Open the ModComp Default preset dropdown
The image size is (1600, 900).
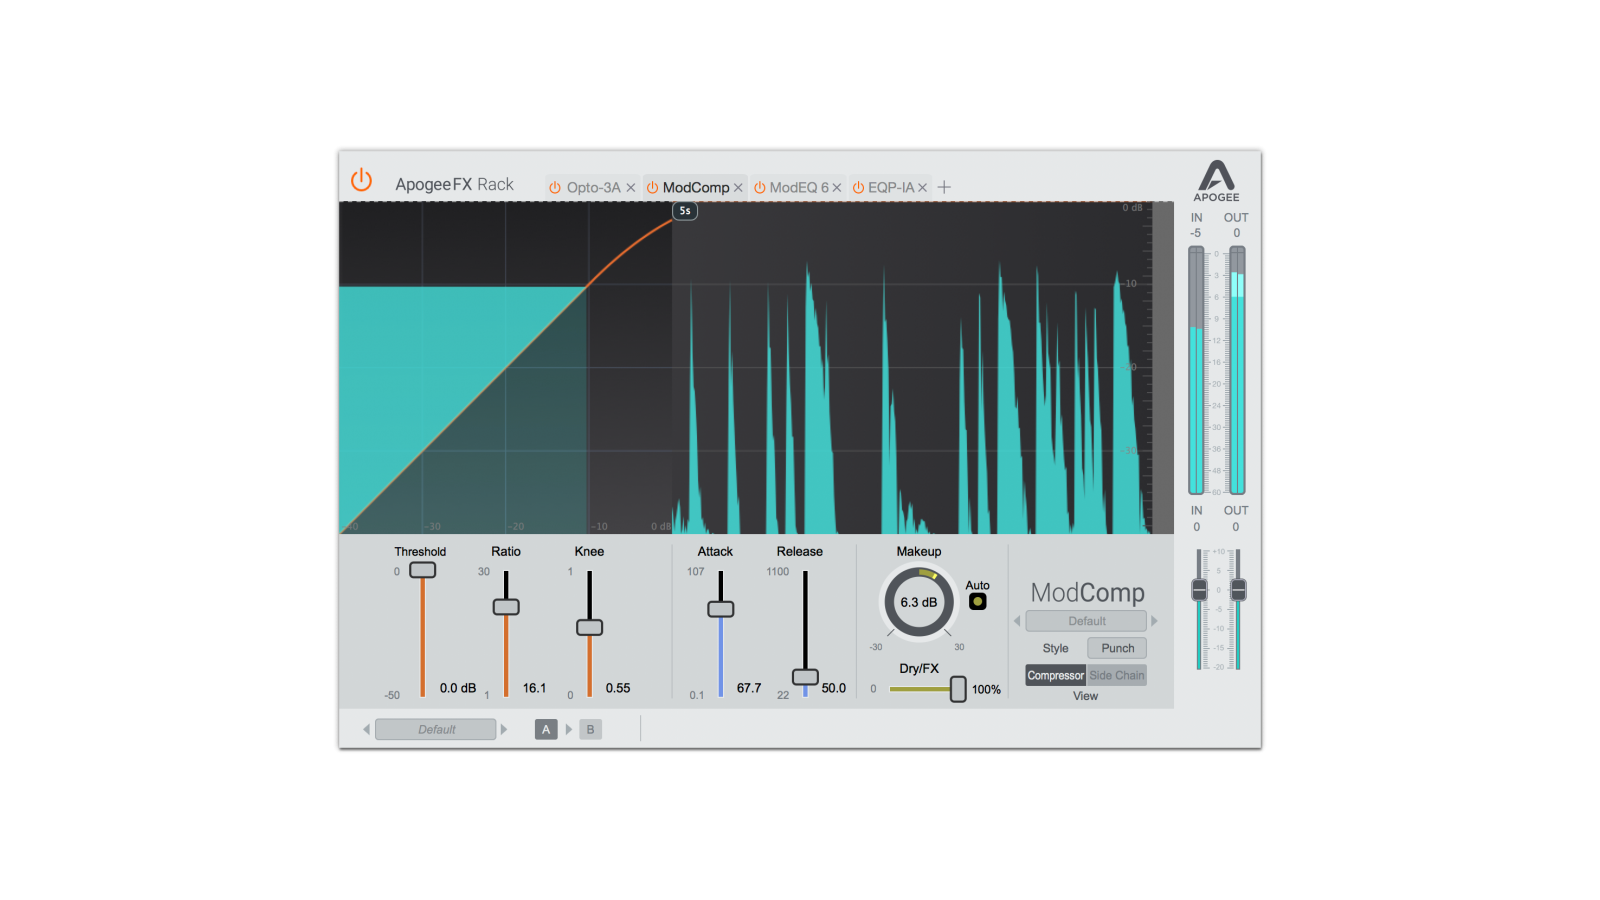tap(1086, 621)
